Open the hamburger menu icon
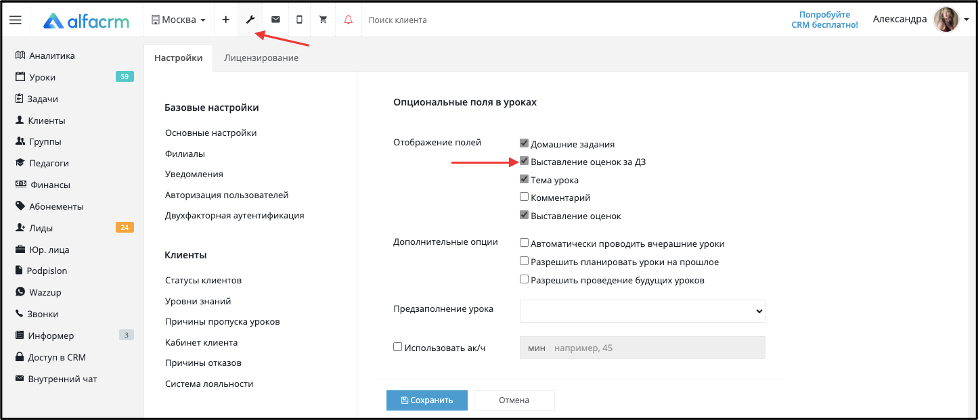Image resolution: width=979 pixels, height=420 pixels. (x=16, y=20)
